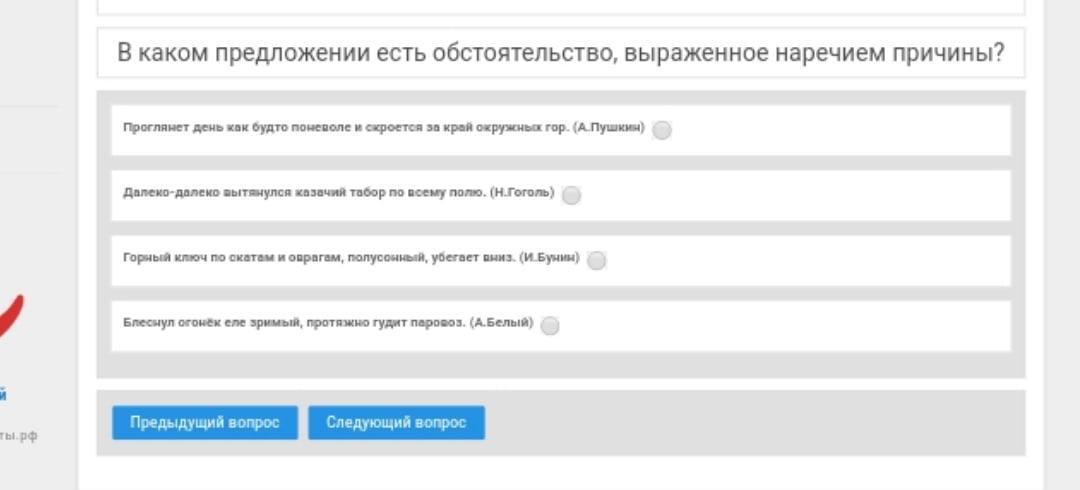The image size is (1080, 490).
Task: Click the Следующий вопрос button
Action: click(396, 422)
